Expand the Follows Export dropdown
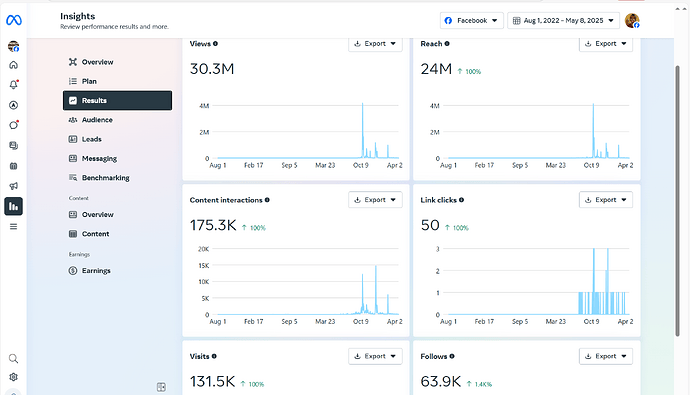Image resolution: width=690 pixels, height=395 pixels. (x=606, y=356)
